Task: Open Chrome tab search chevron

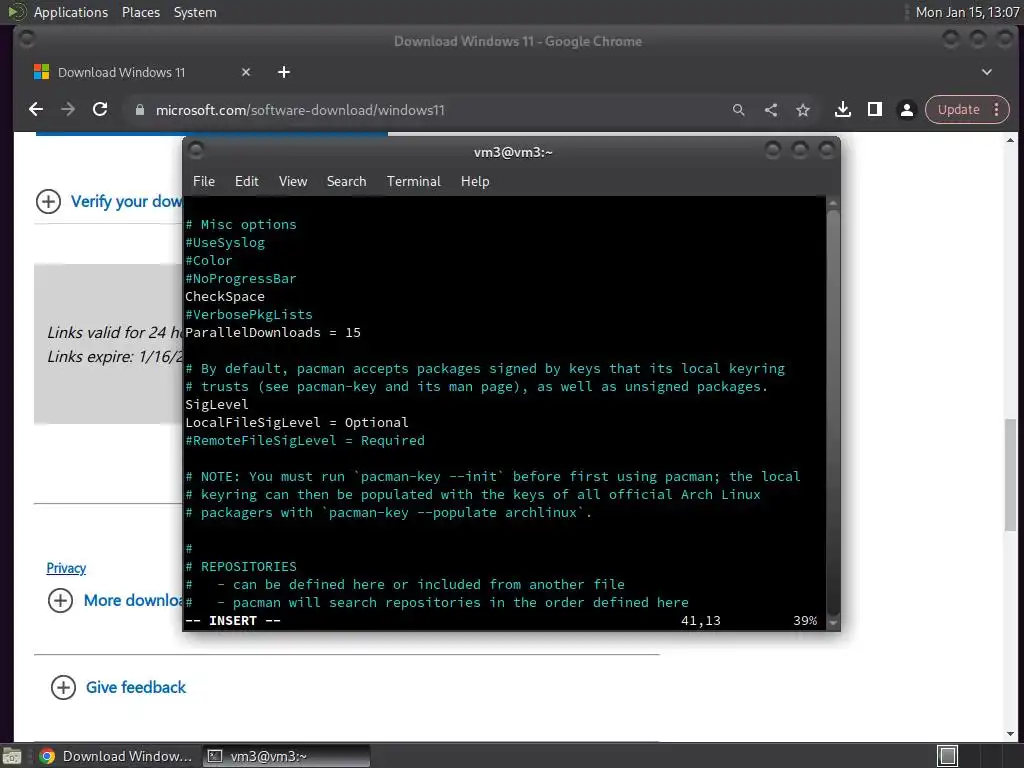Action: [x=987, y=72]
